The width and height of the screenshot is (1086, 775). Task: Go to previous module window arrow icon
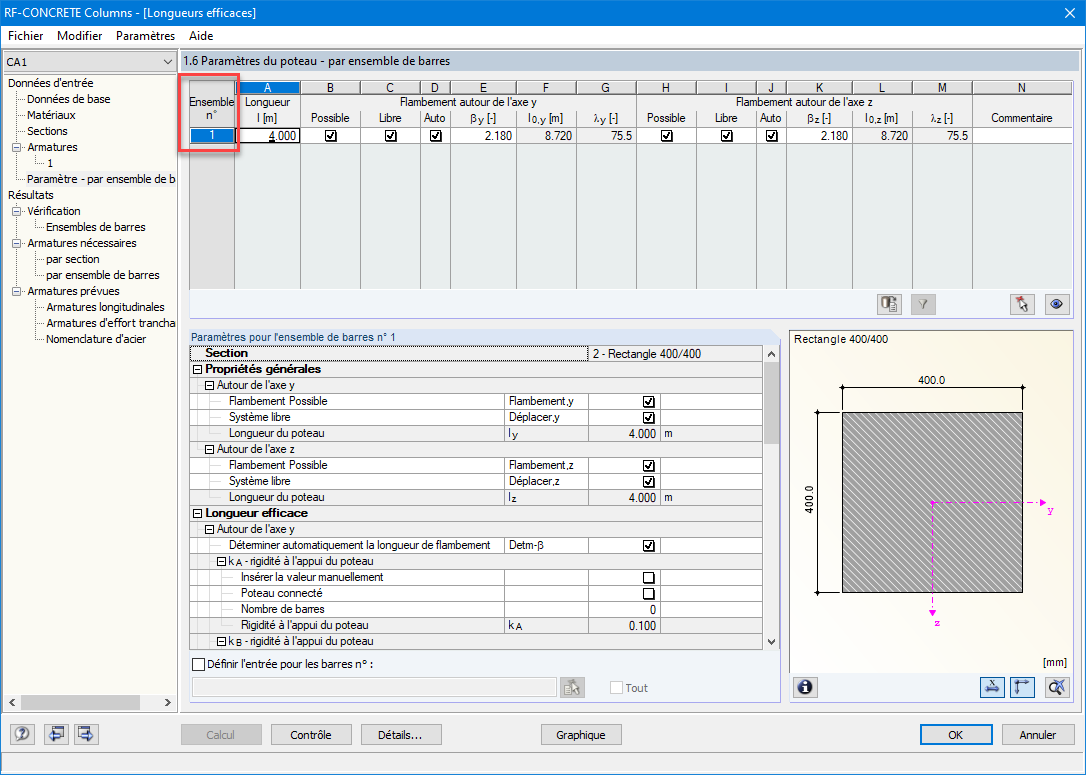(56, 734)
